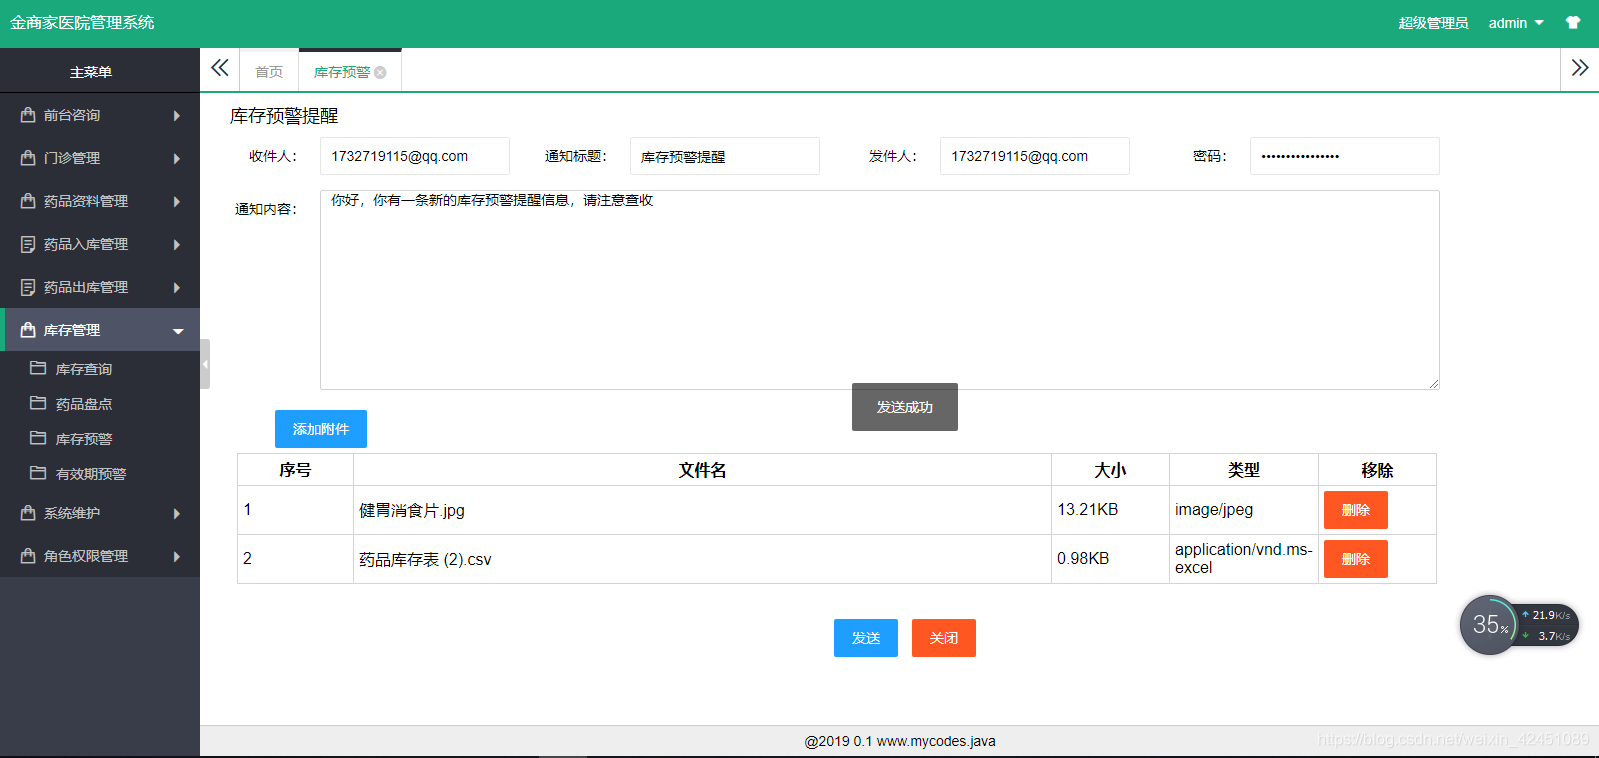
Task: Click the 库存管理 bag icon
Action: 28,330
